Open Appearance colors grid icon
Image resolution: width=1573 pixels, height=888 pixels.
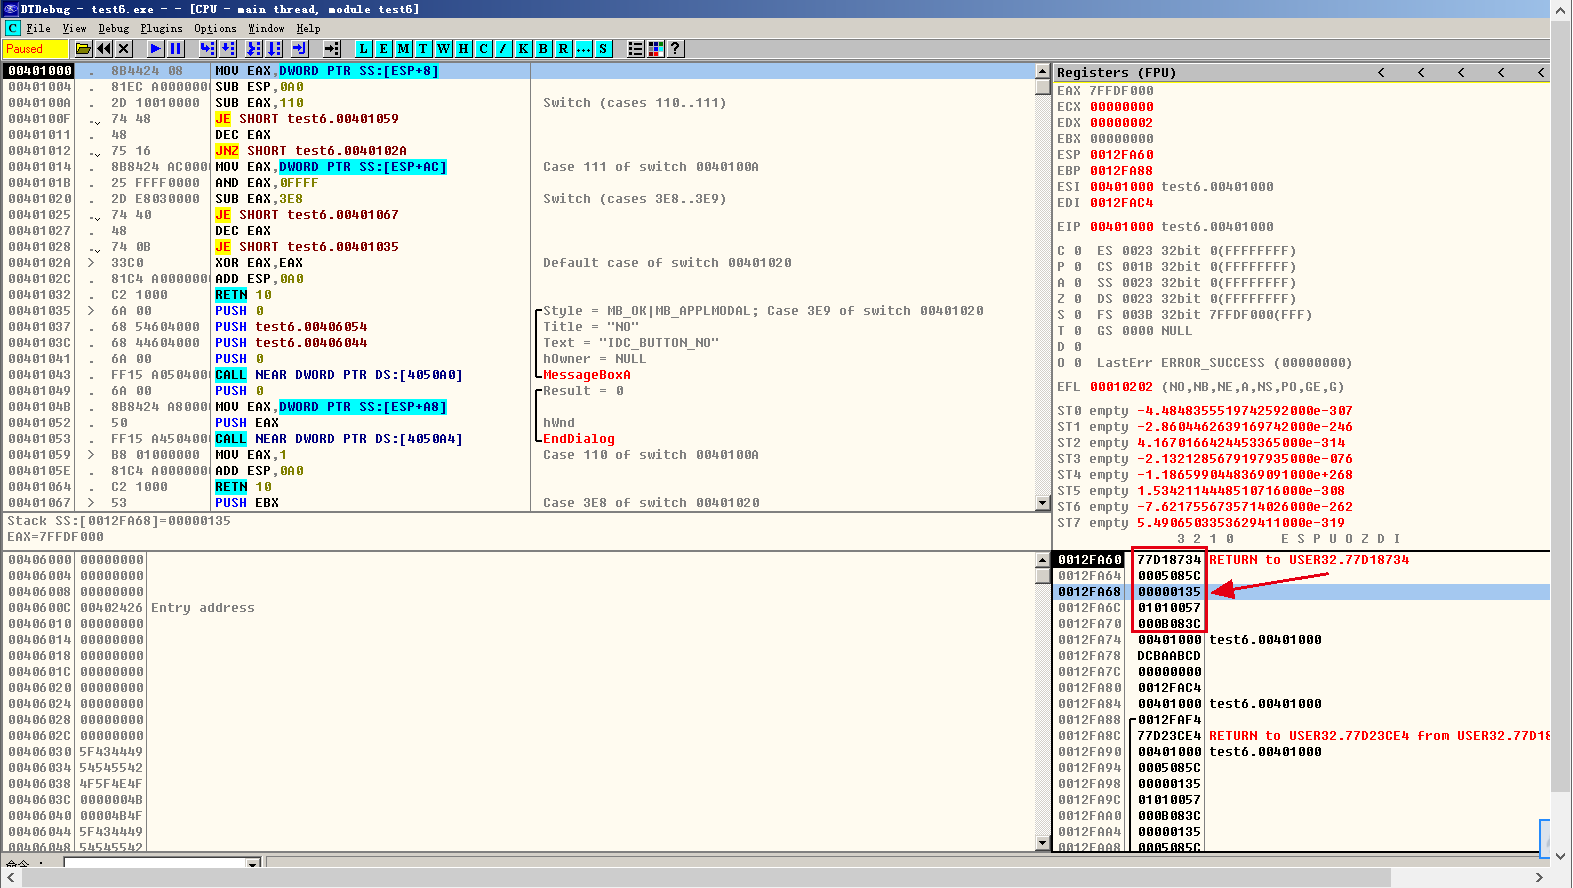[x=656, y=48]
